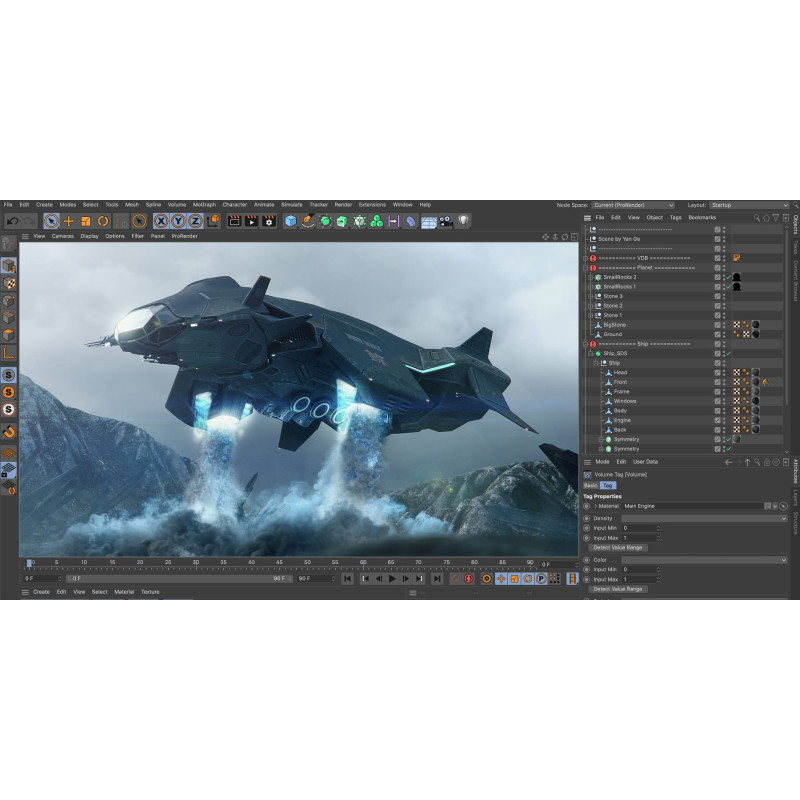Click the search icon in Object Manager
The height and width of the screenshot is (800, 800).
click(x=757, y=217)
